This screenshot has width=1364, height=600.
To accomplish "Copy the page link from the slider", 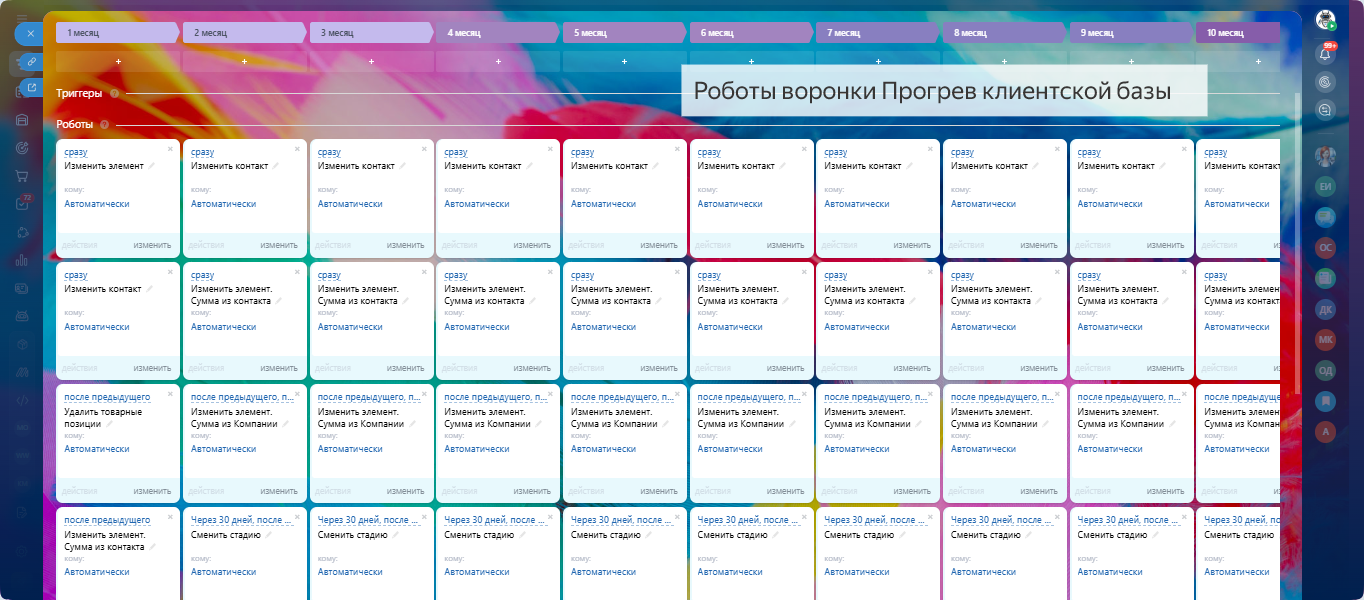I will pyautogui.click(x=32, y=62).
